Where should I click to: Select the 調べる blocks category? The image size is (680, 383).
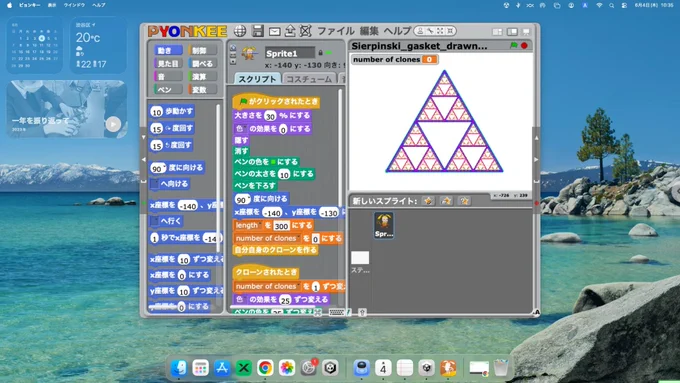[x=203, y=63]
